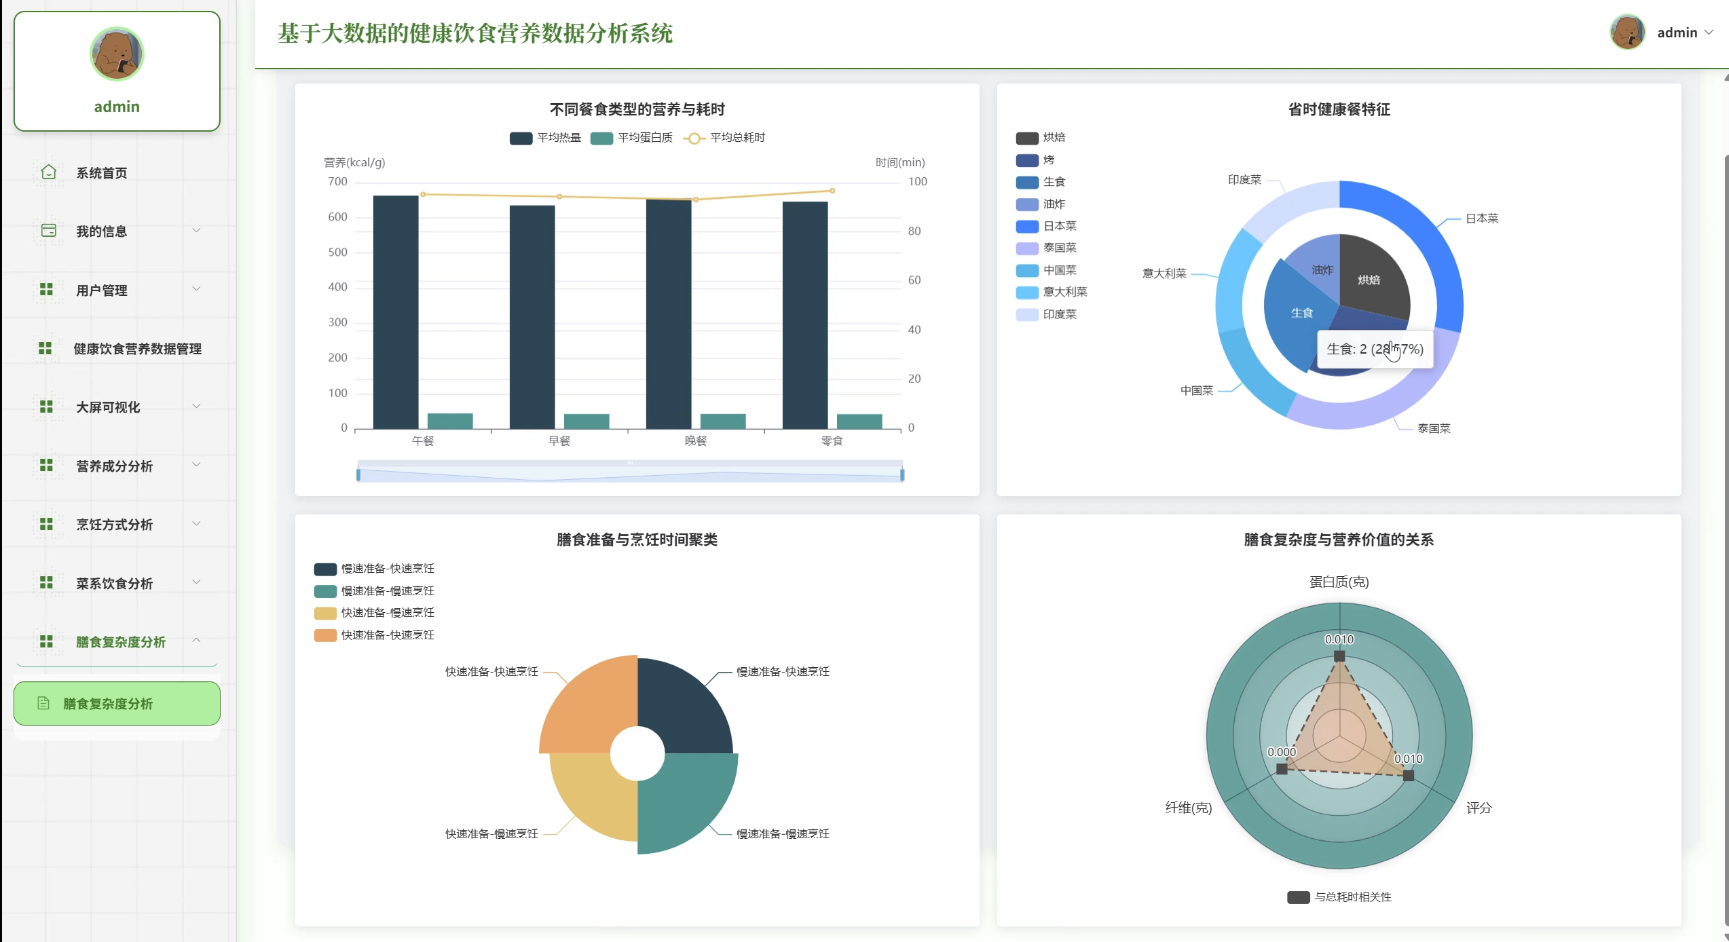
Task: Click the page title 基于大数据的健康饮食营养数据分析系统
Action: pyautogui.click(x=475, y=33)
